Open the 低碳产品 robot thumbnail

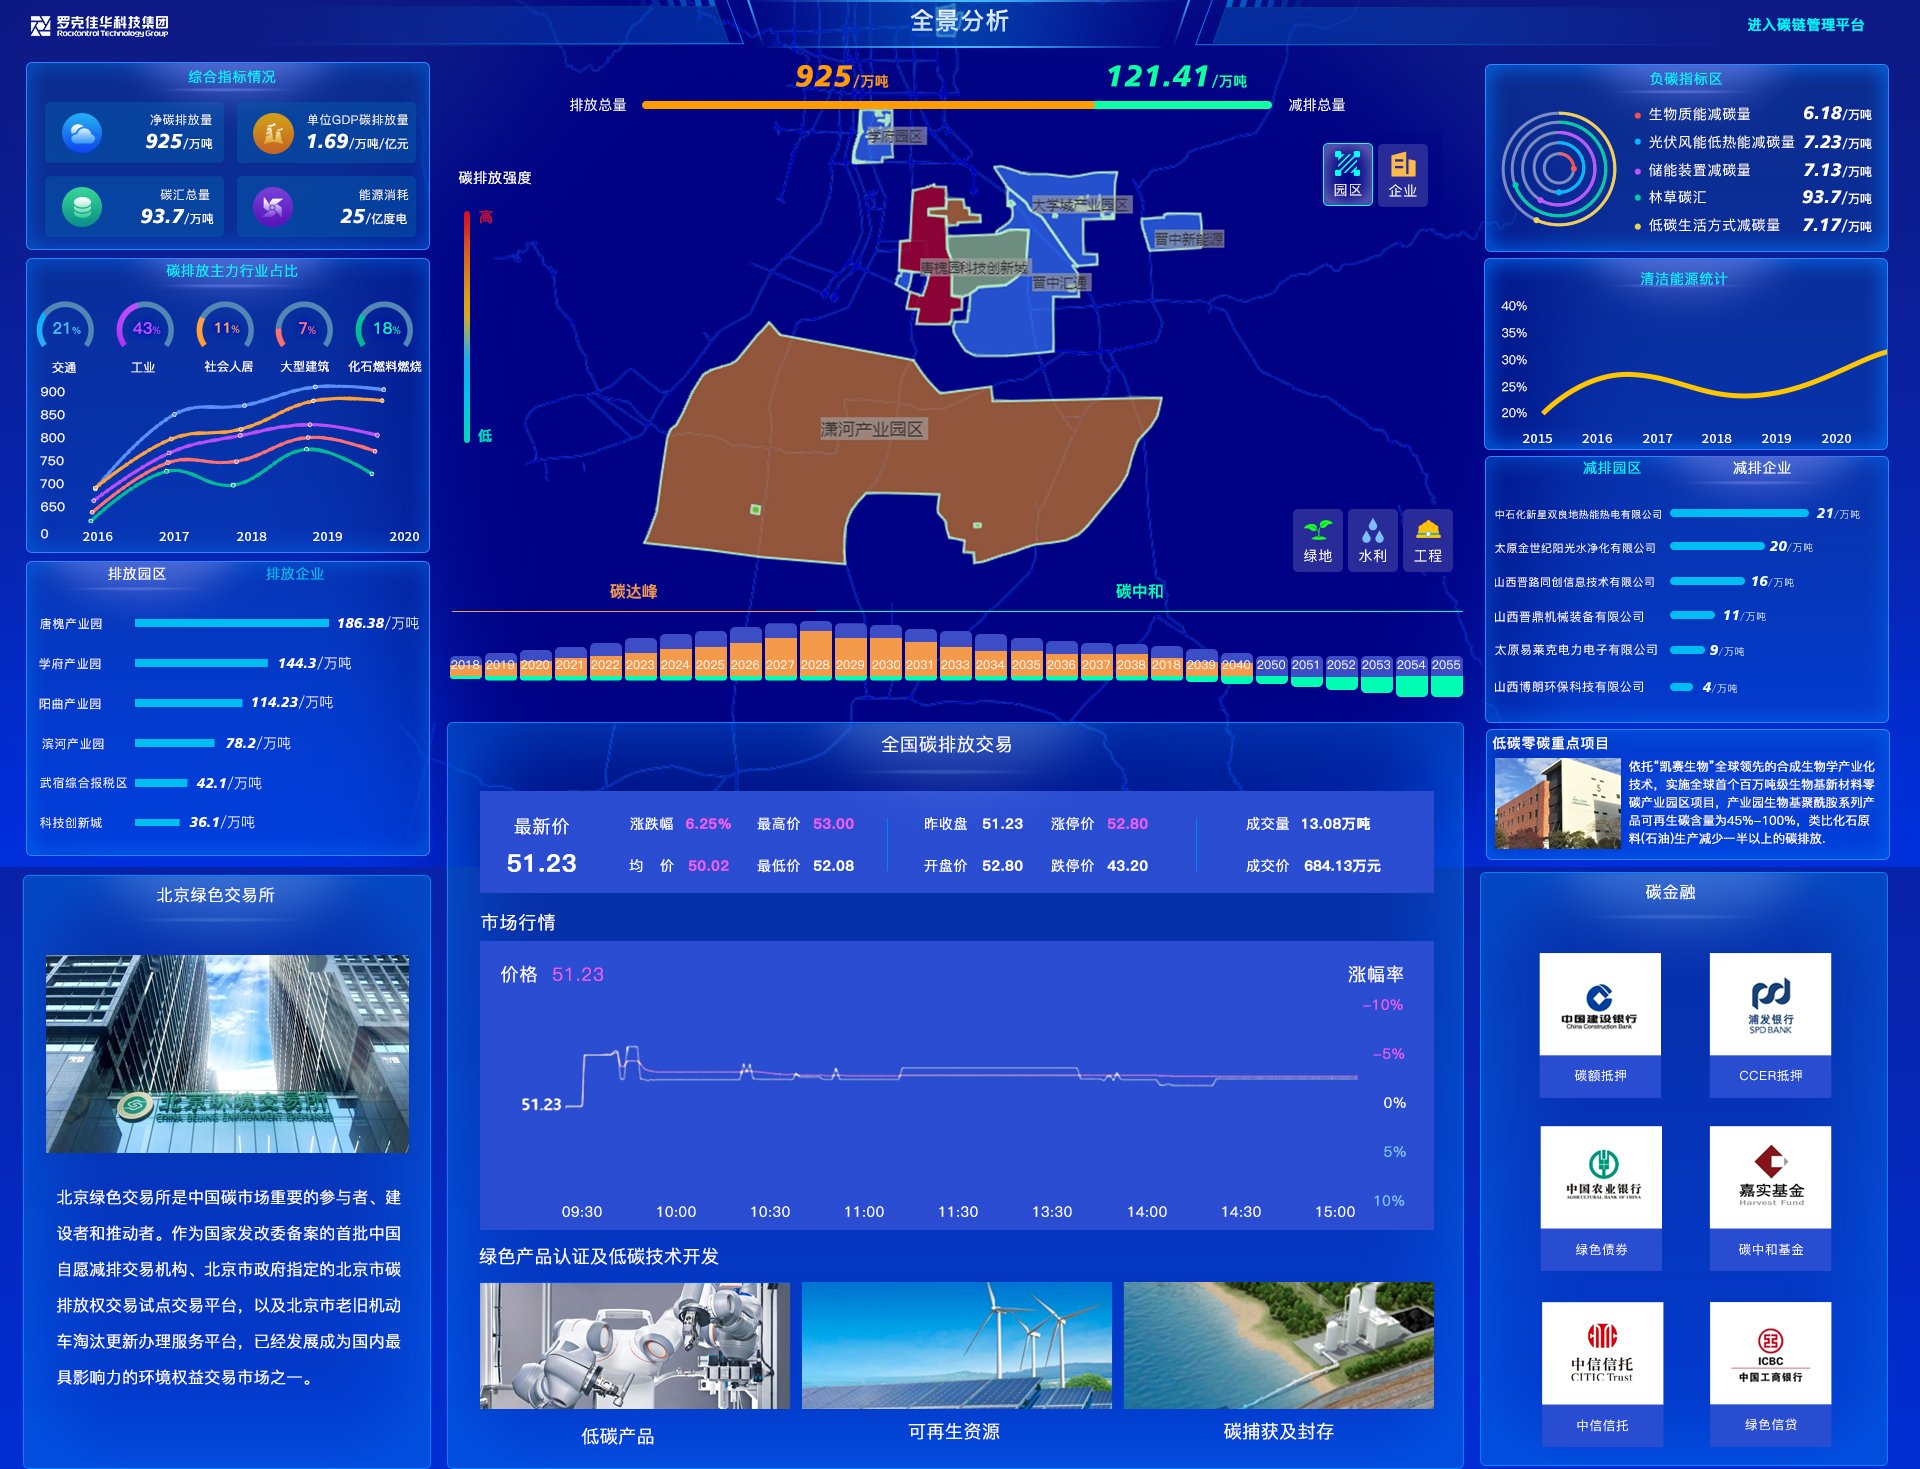[634, 1345]
